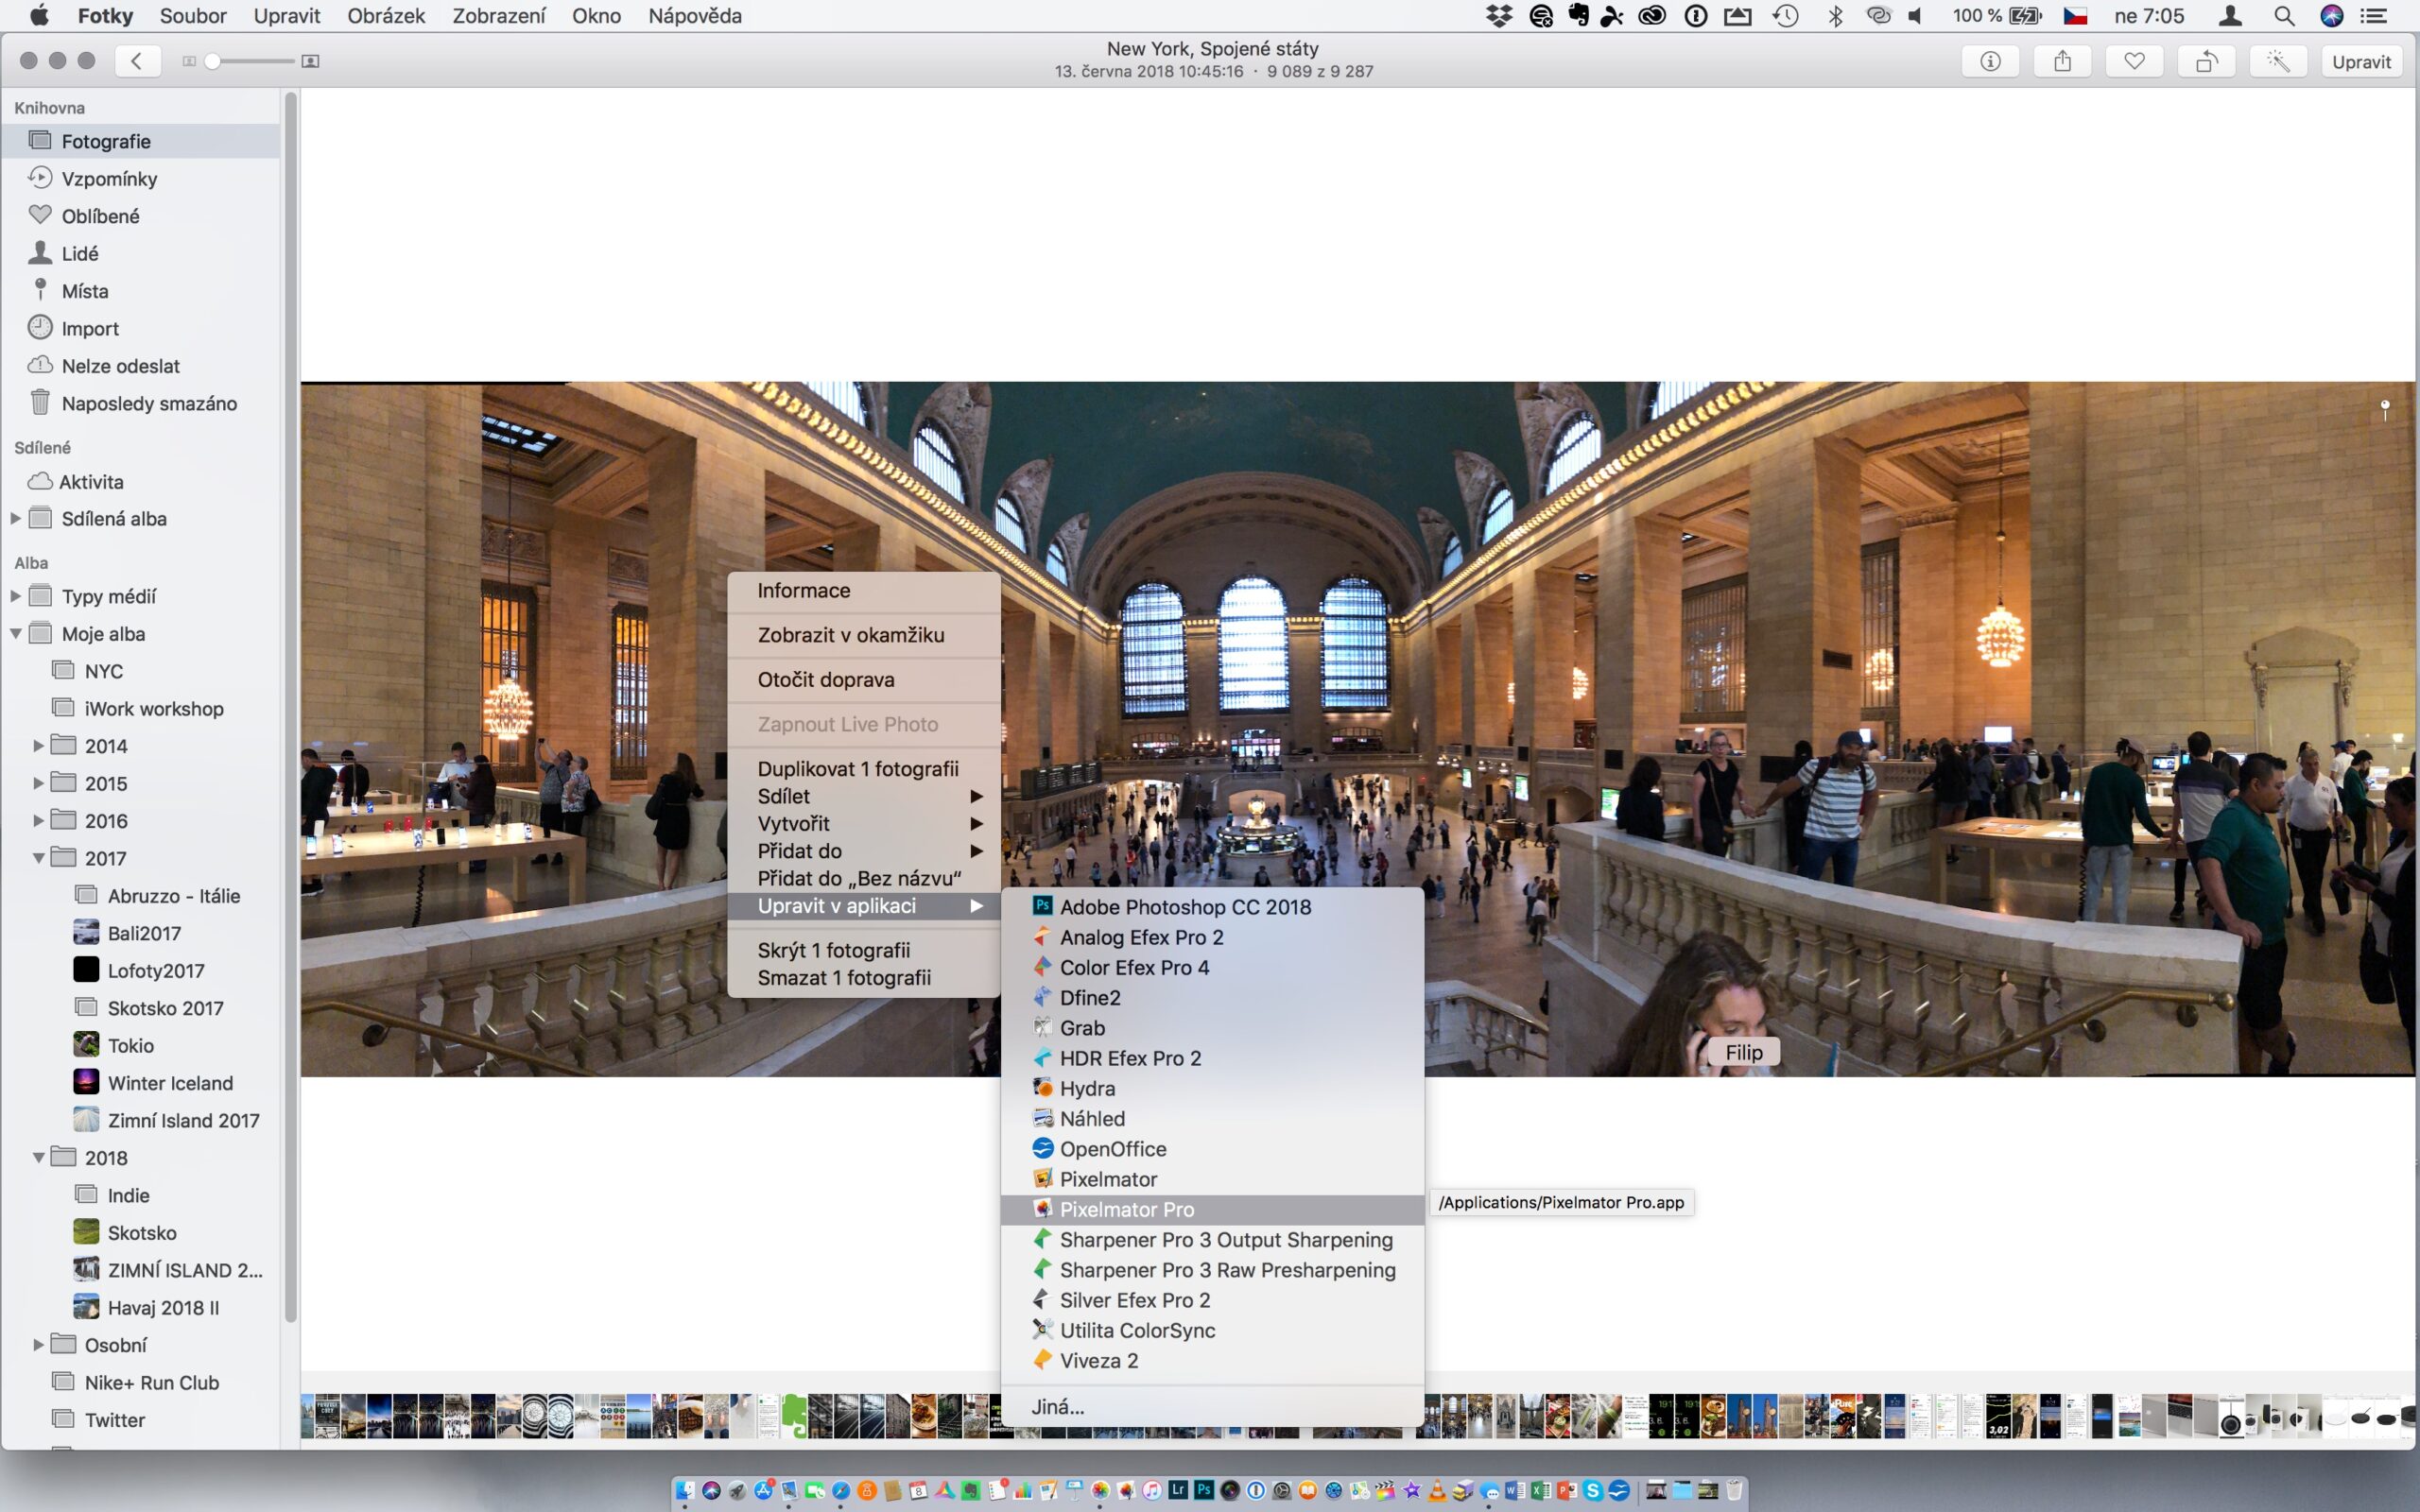This screenshot has height=1512, width=2420.
Task: Toggle Bluetooth icon in the menu bar
Action: click(1835, 16)
